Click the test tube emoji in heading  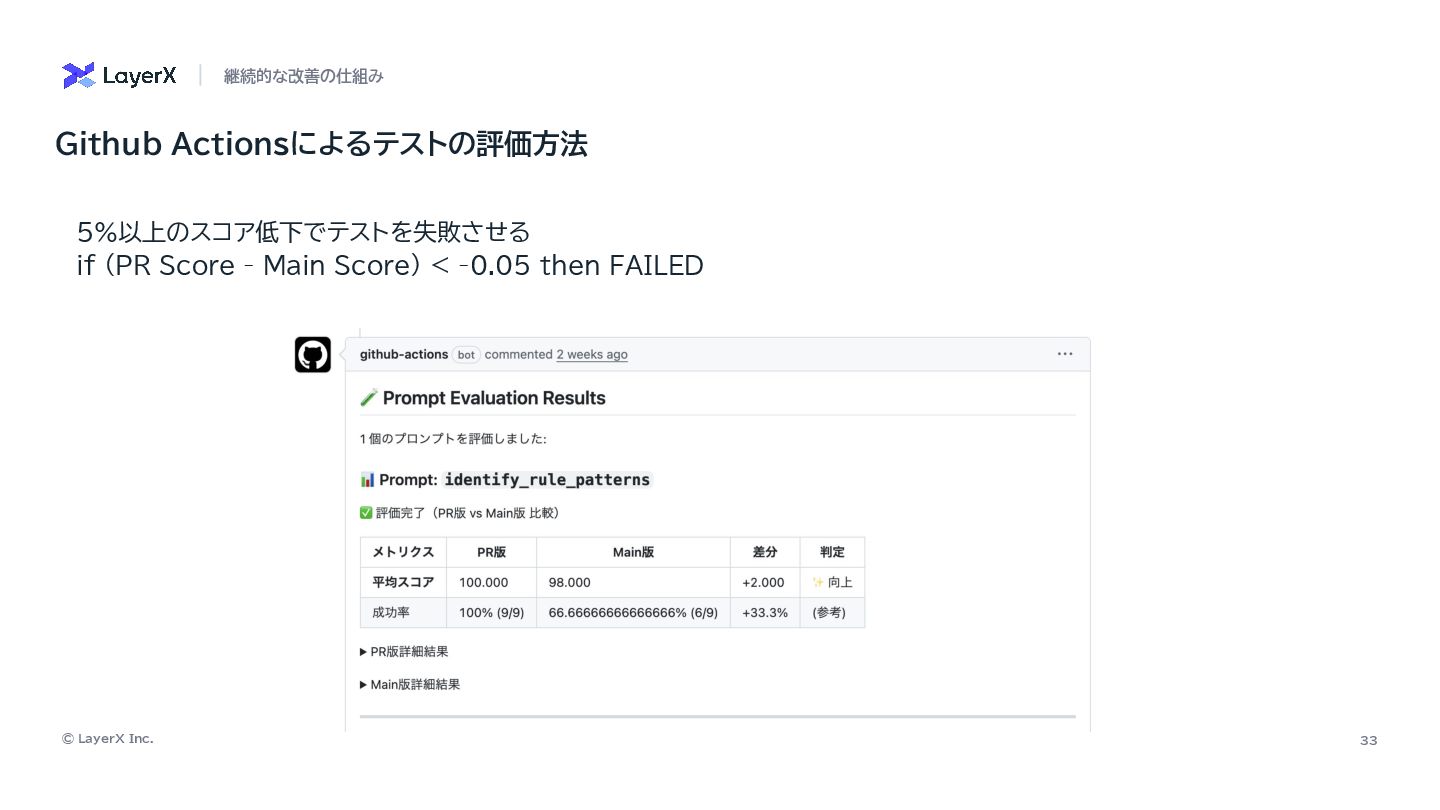coord(368,398)
